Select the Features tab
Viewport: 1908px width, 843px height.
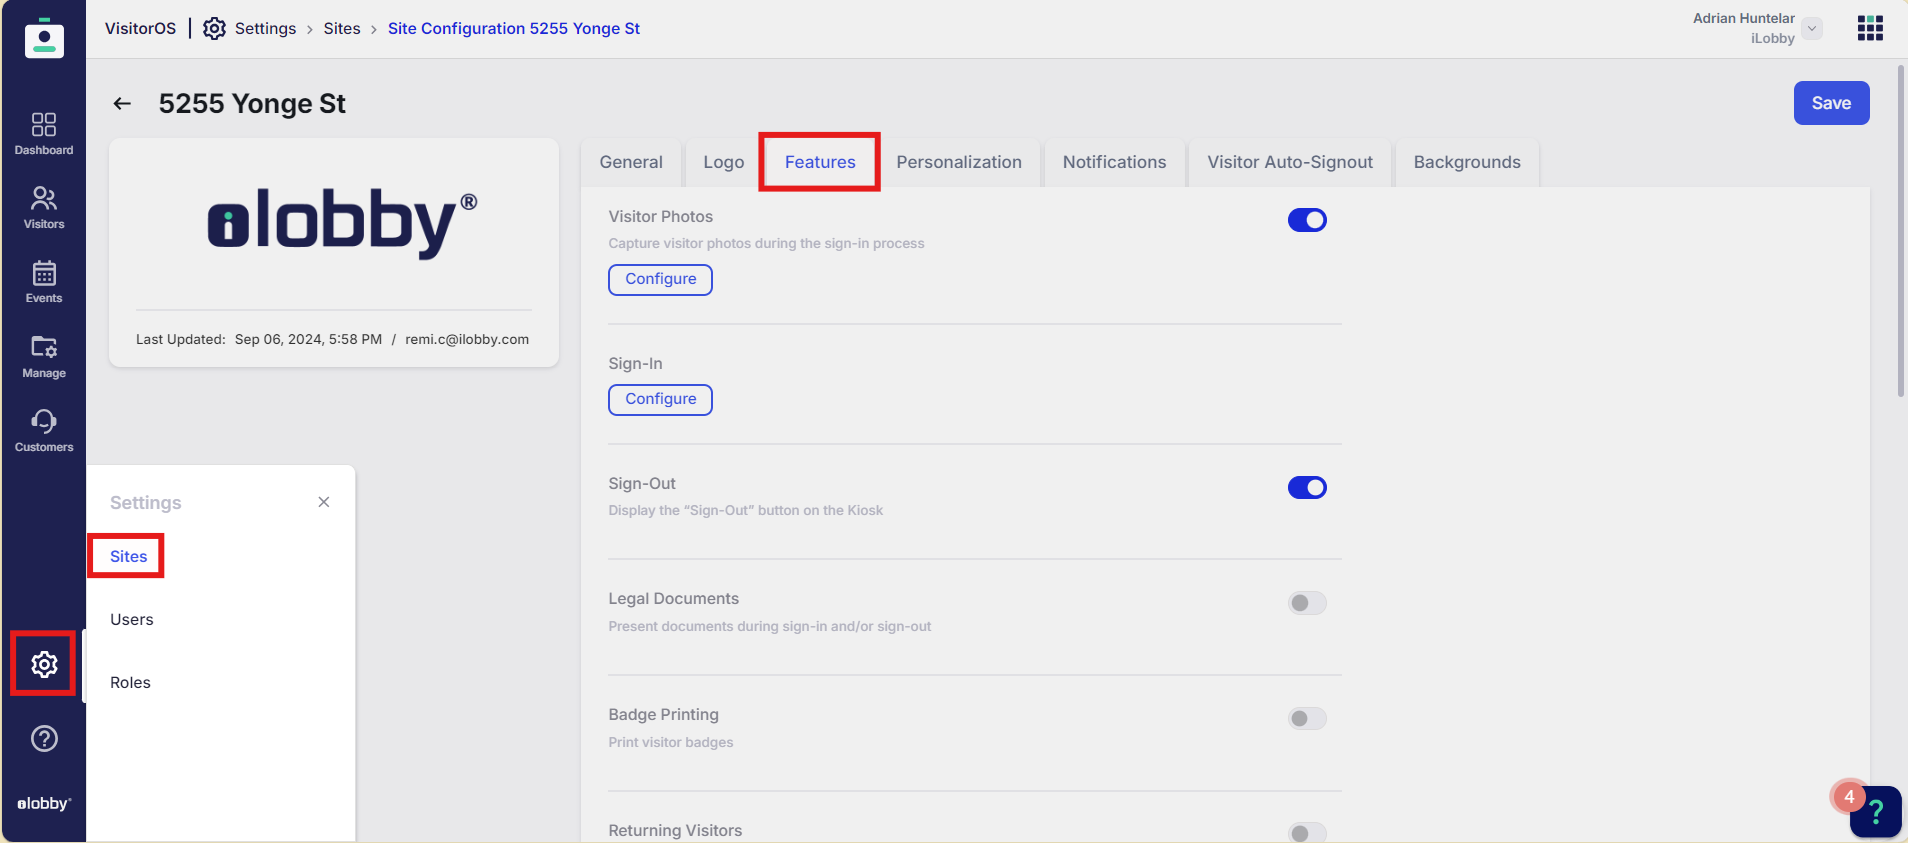820,163
